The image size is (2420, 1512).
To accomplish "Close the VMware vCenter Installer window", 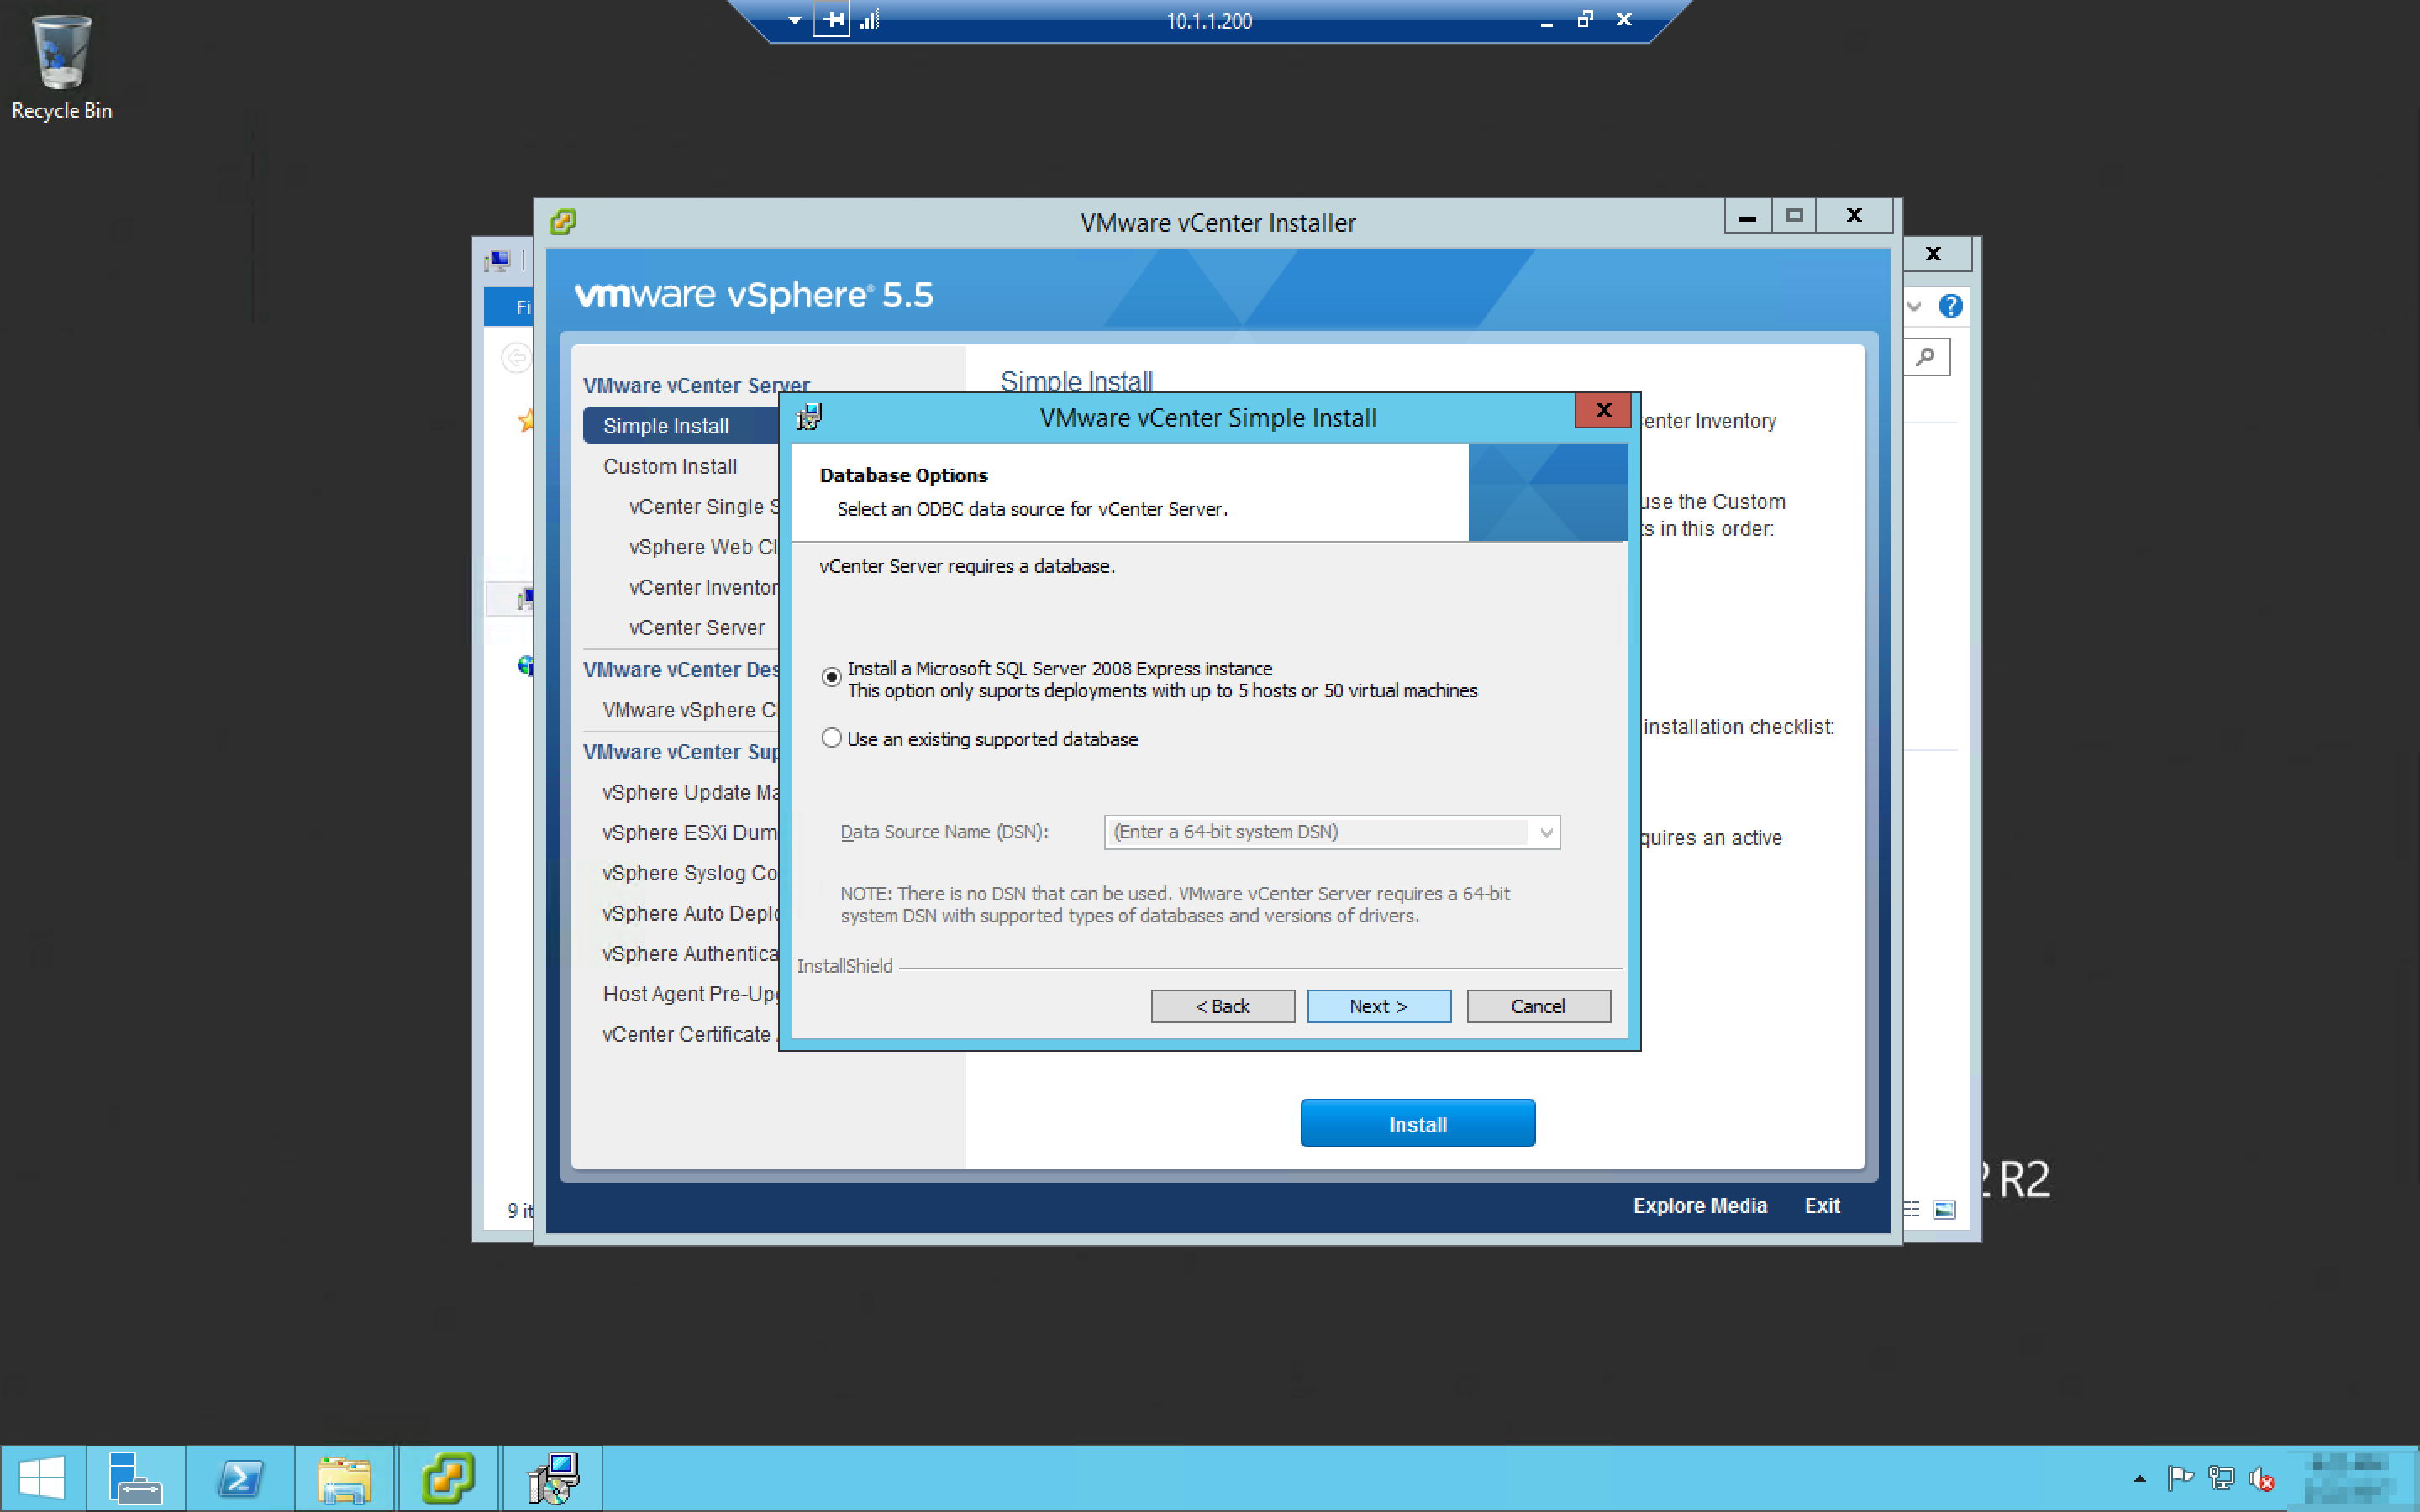I will pos(1854,216).
